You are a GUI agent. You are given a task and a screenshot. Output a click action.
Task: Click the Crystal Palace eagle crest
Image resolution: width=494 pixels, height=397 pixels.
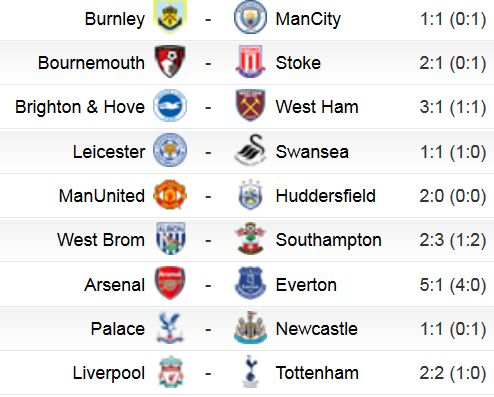tap(170, 327)
